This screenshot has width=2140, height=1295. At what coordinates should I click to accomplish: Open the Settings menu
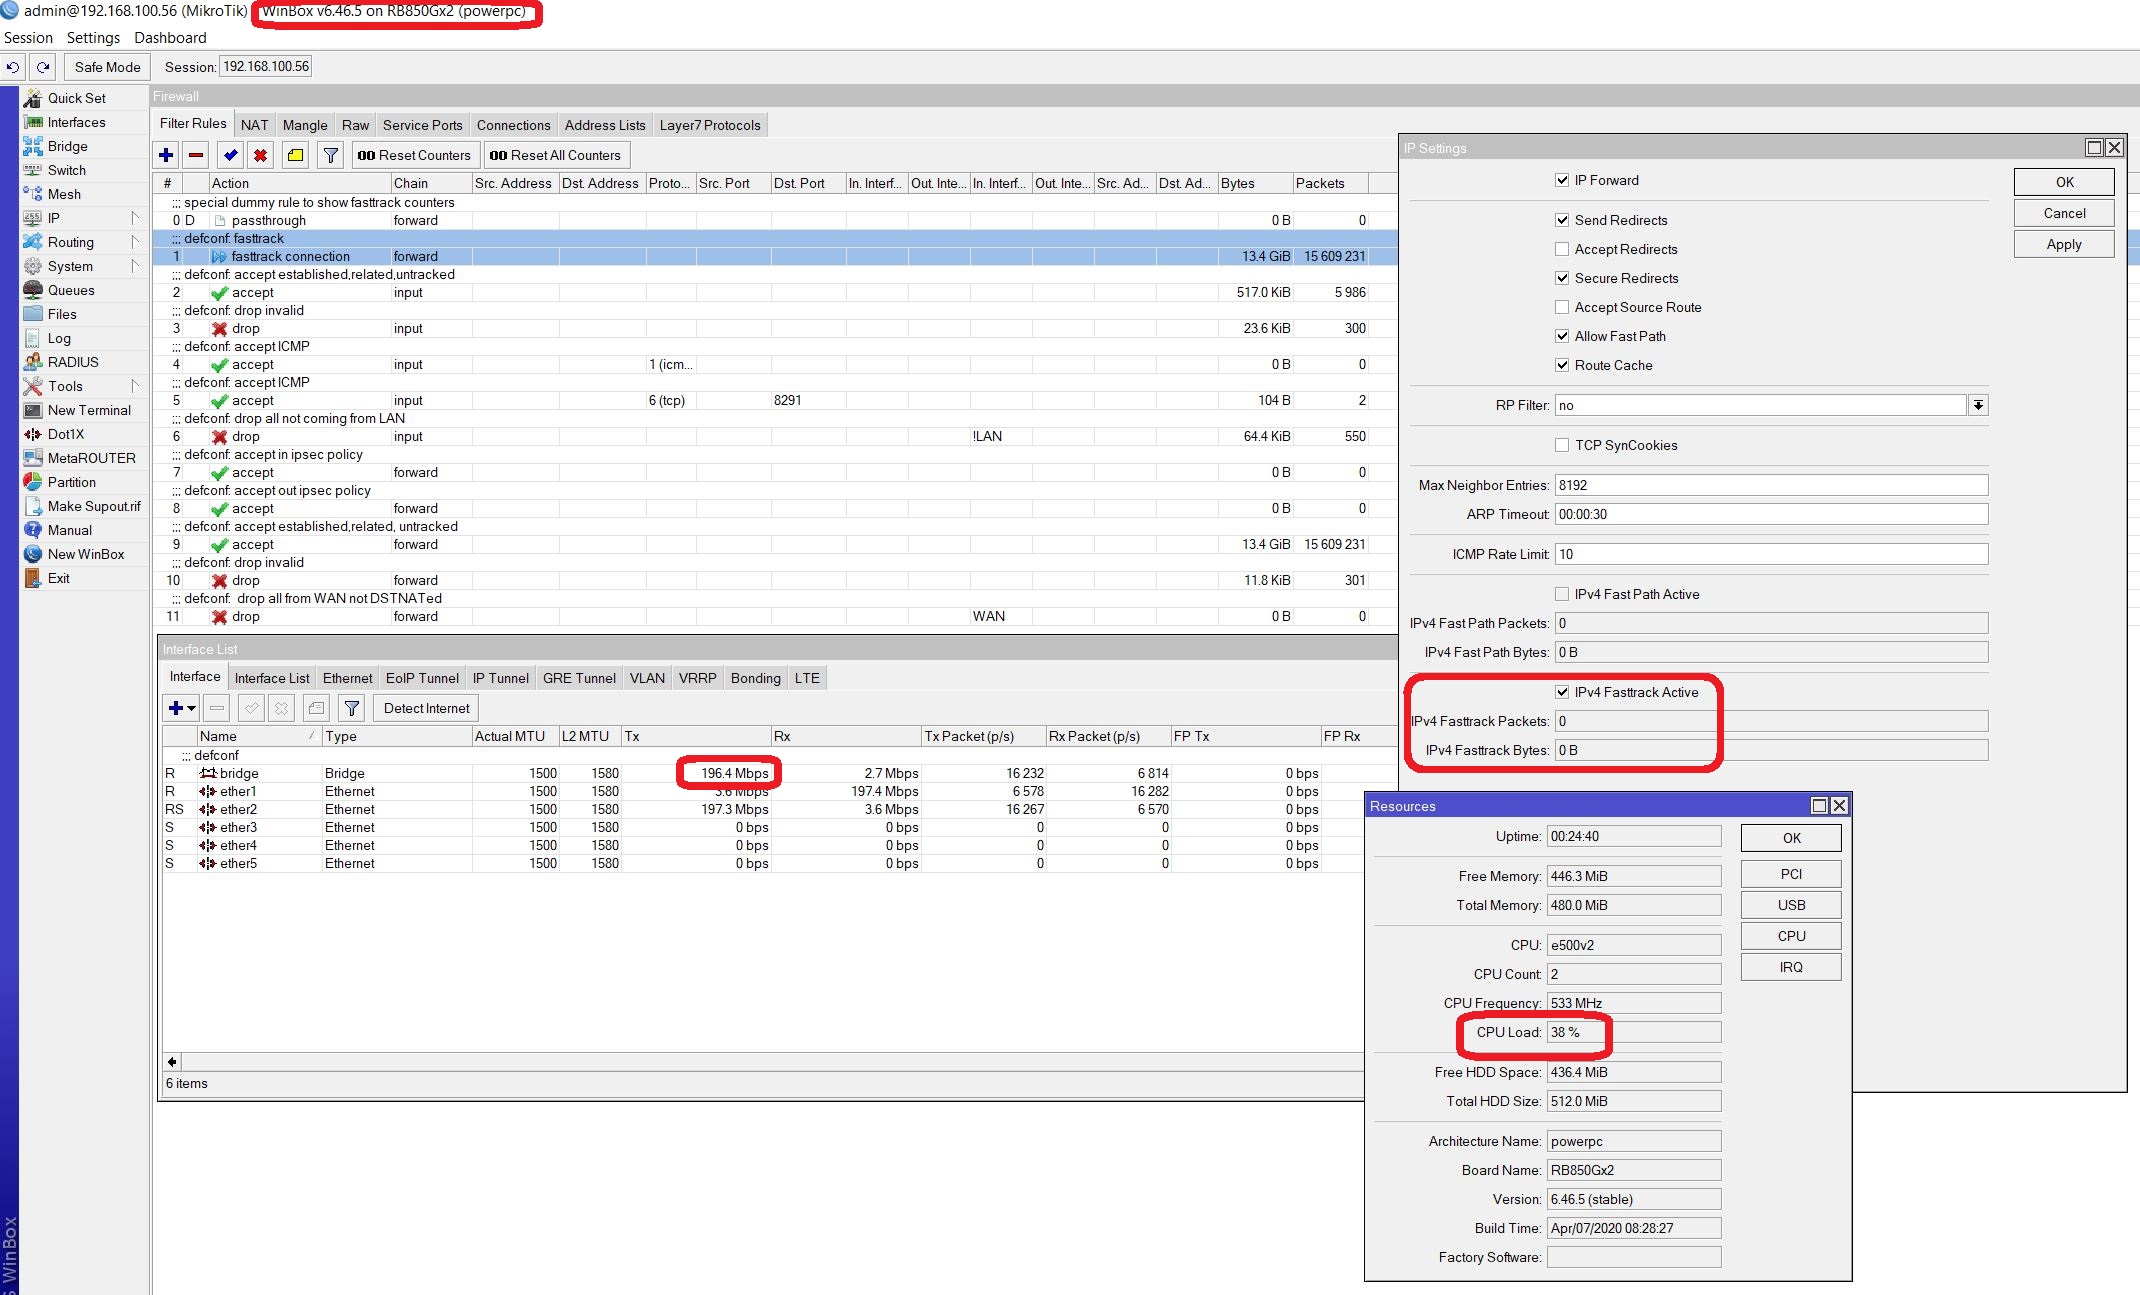click(x=93, y=38)
